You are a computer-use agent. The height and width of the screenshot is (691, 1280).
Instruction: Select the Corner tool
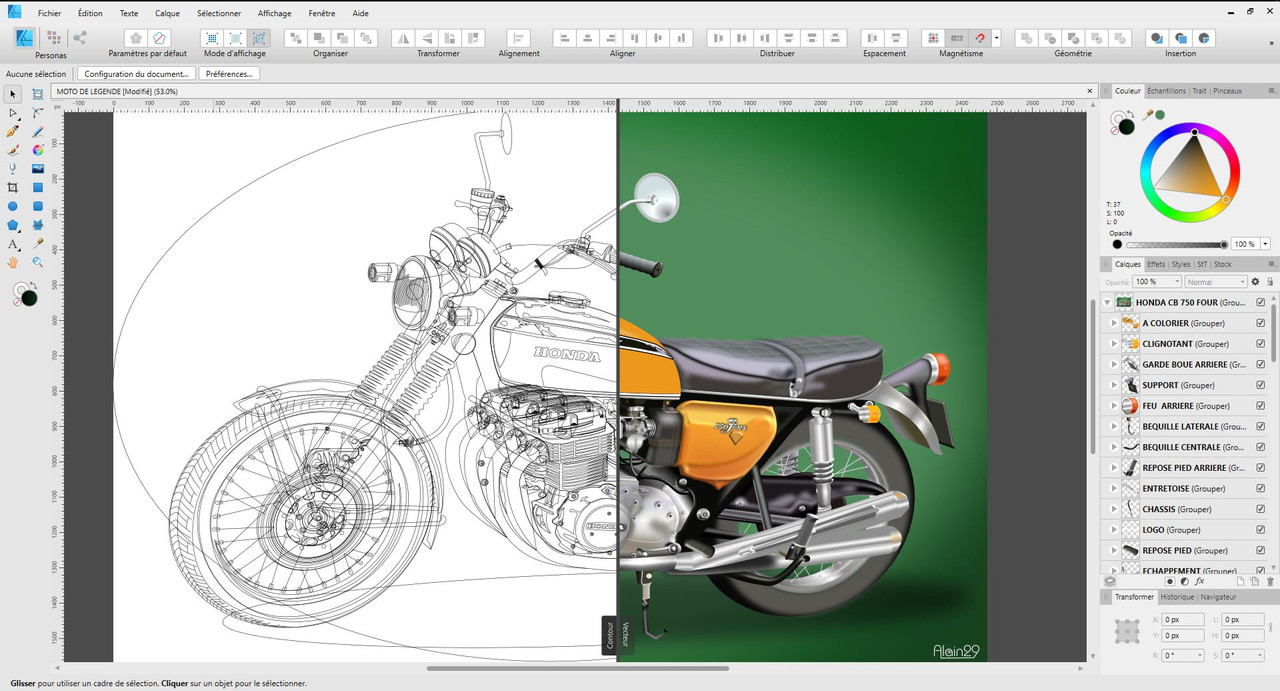click(x=38, y=113)
